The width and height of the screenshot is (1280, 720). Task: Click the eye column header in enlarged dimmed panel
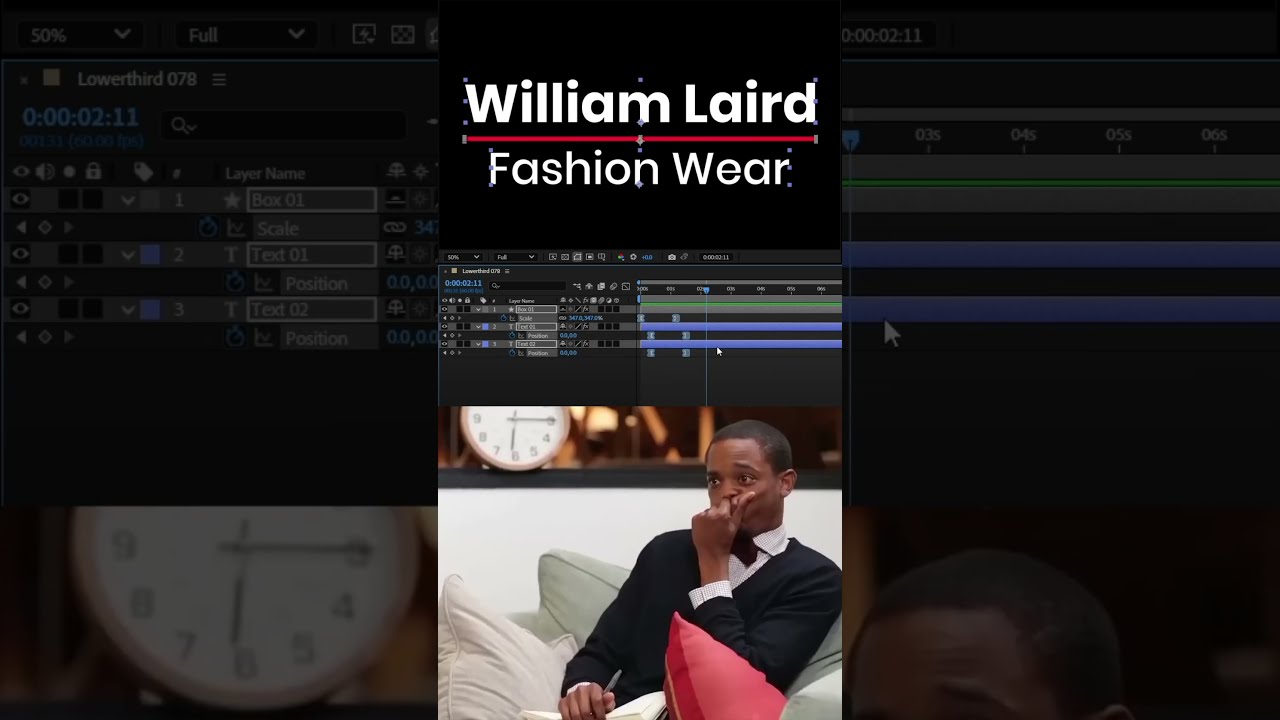[x=19, y=173]
